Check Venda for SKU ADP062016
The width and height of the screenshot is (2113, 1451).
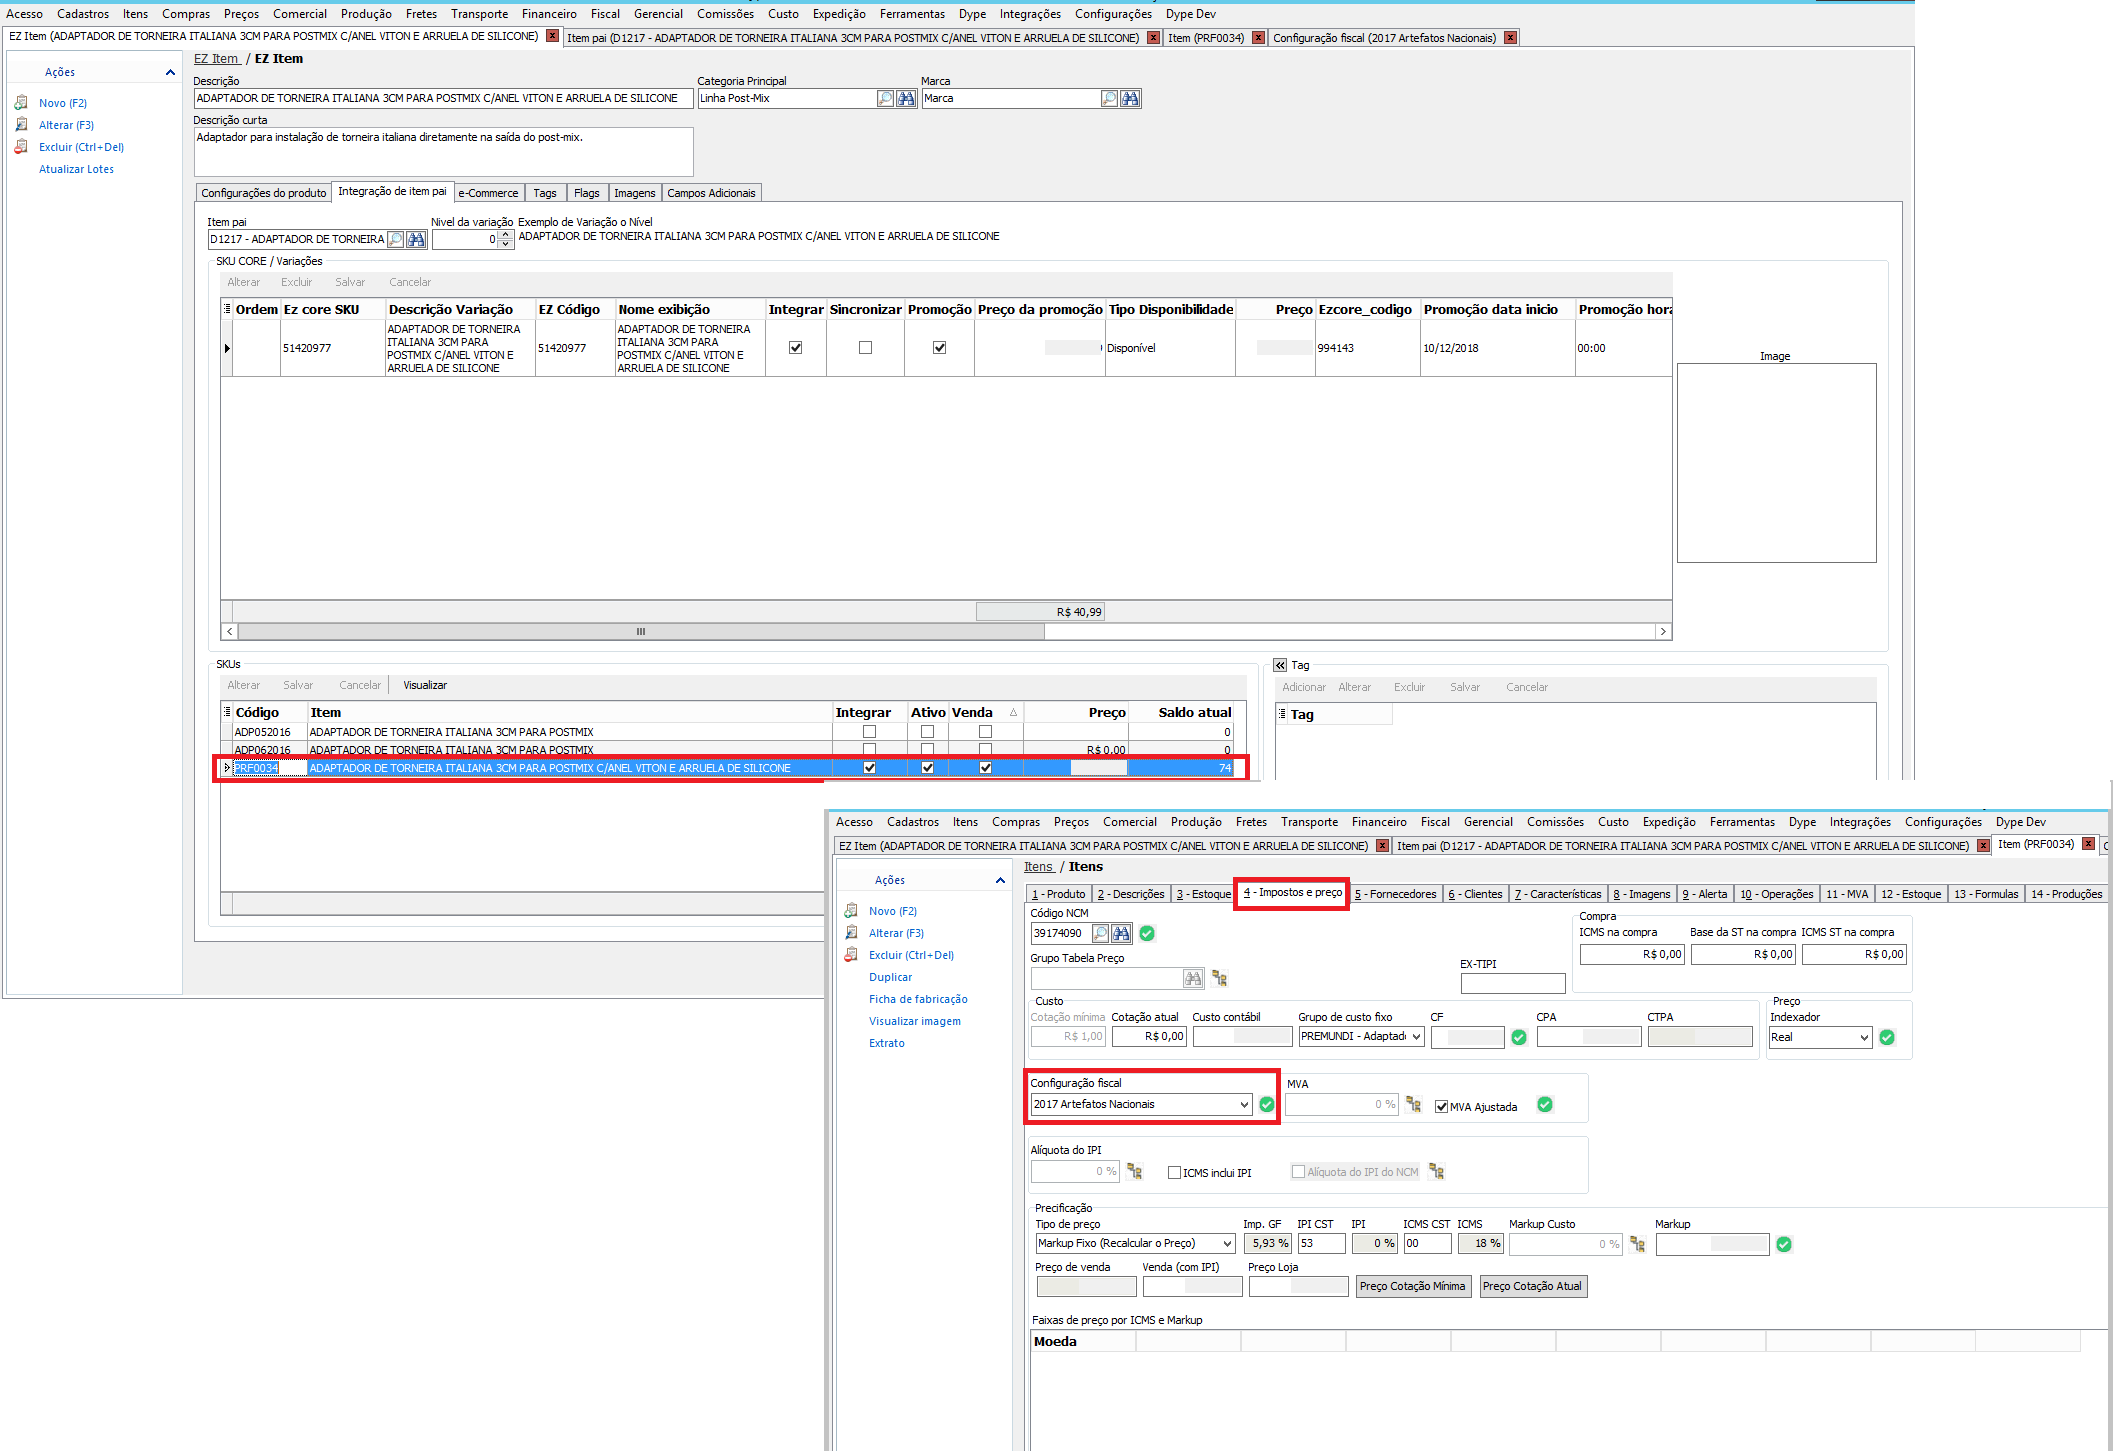[985, 749]
